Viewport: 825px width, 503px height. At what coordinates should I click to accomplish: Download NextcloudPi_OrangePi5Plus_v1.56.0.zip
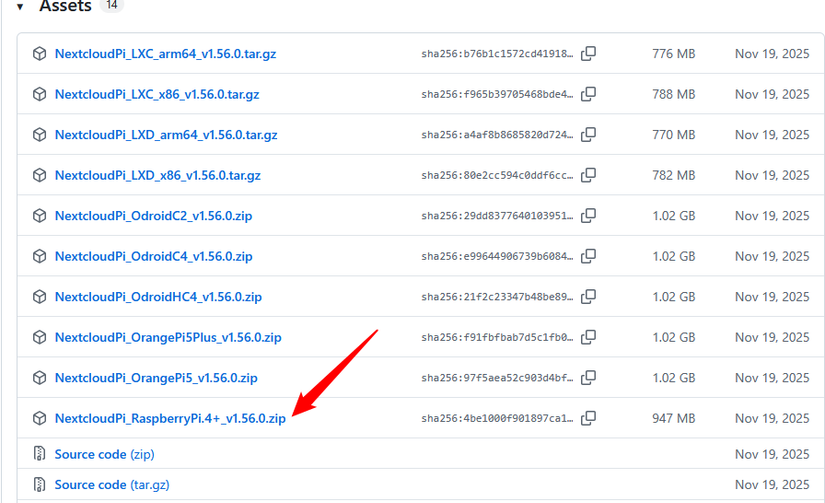[168, 337]
